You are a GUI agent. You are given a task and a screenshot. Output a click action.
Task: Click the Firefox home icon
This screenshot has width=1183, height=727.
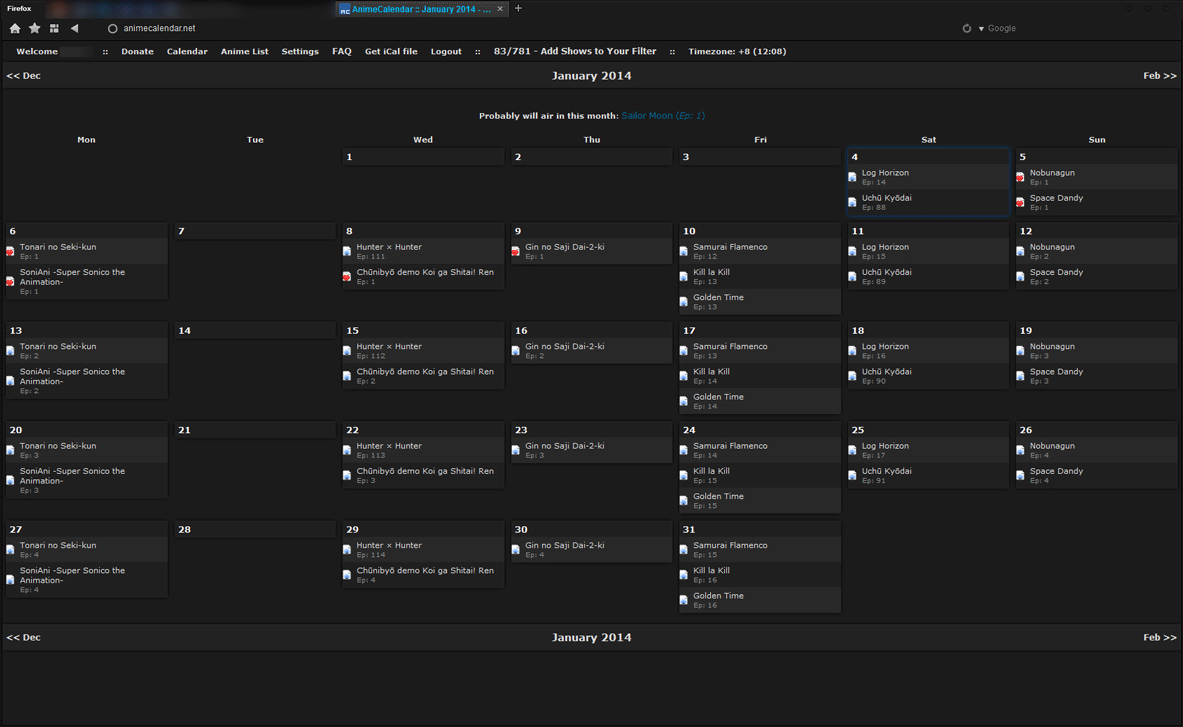15,29
